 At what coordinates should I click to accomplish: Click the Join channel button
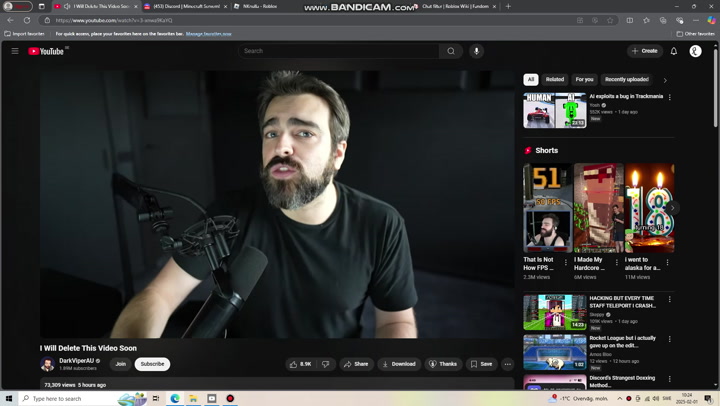pos(121,364)
